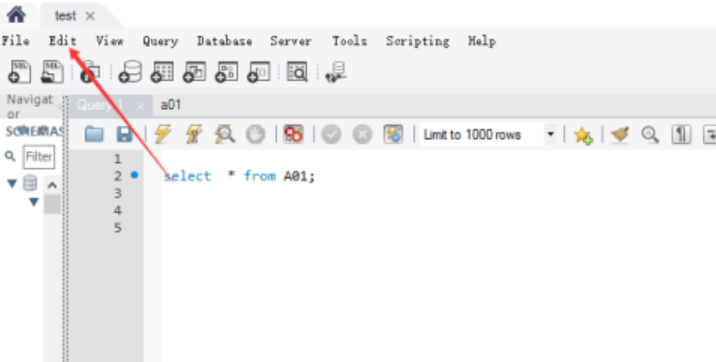
Task: Switch to the a01 tab
Action: pos(171,105)
